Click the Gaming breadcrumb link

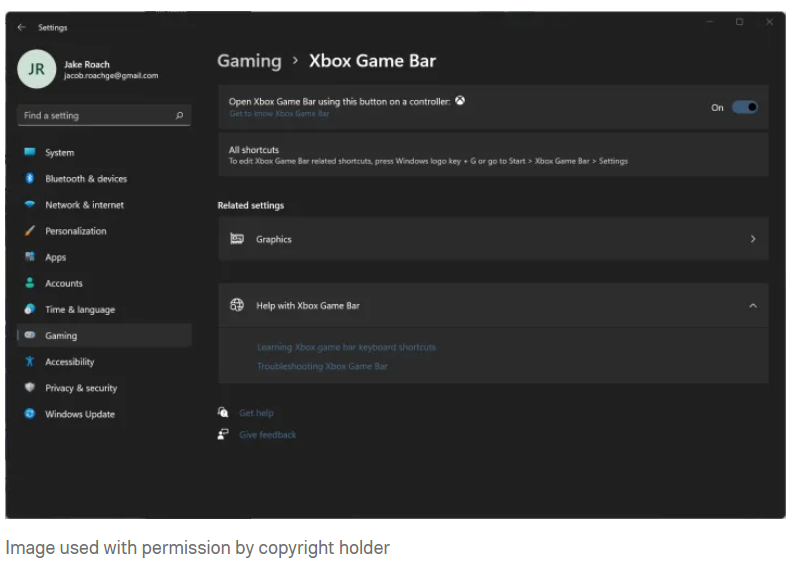coord(250,61)
